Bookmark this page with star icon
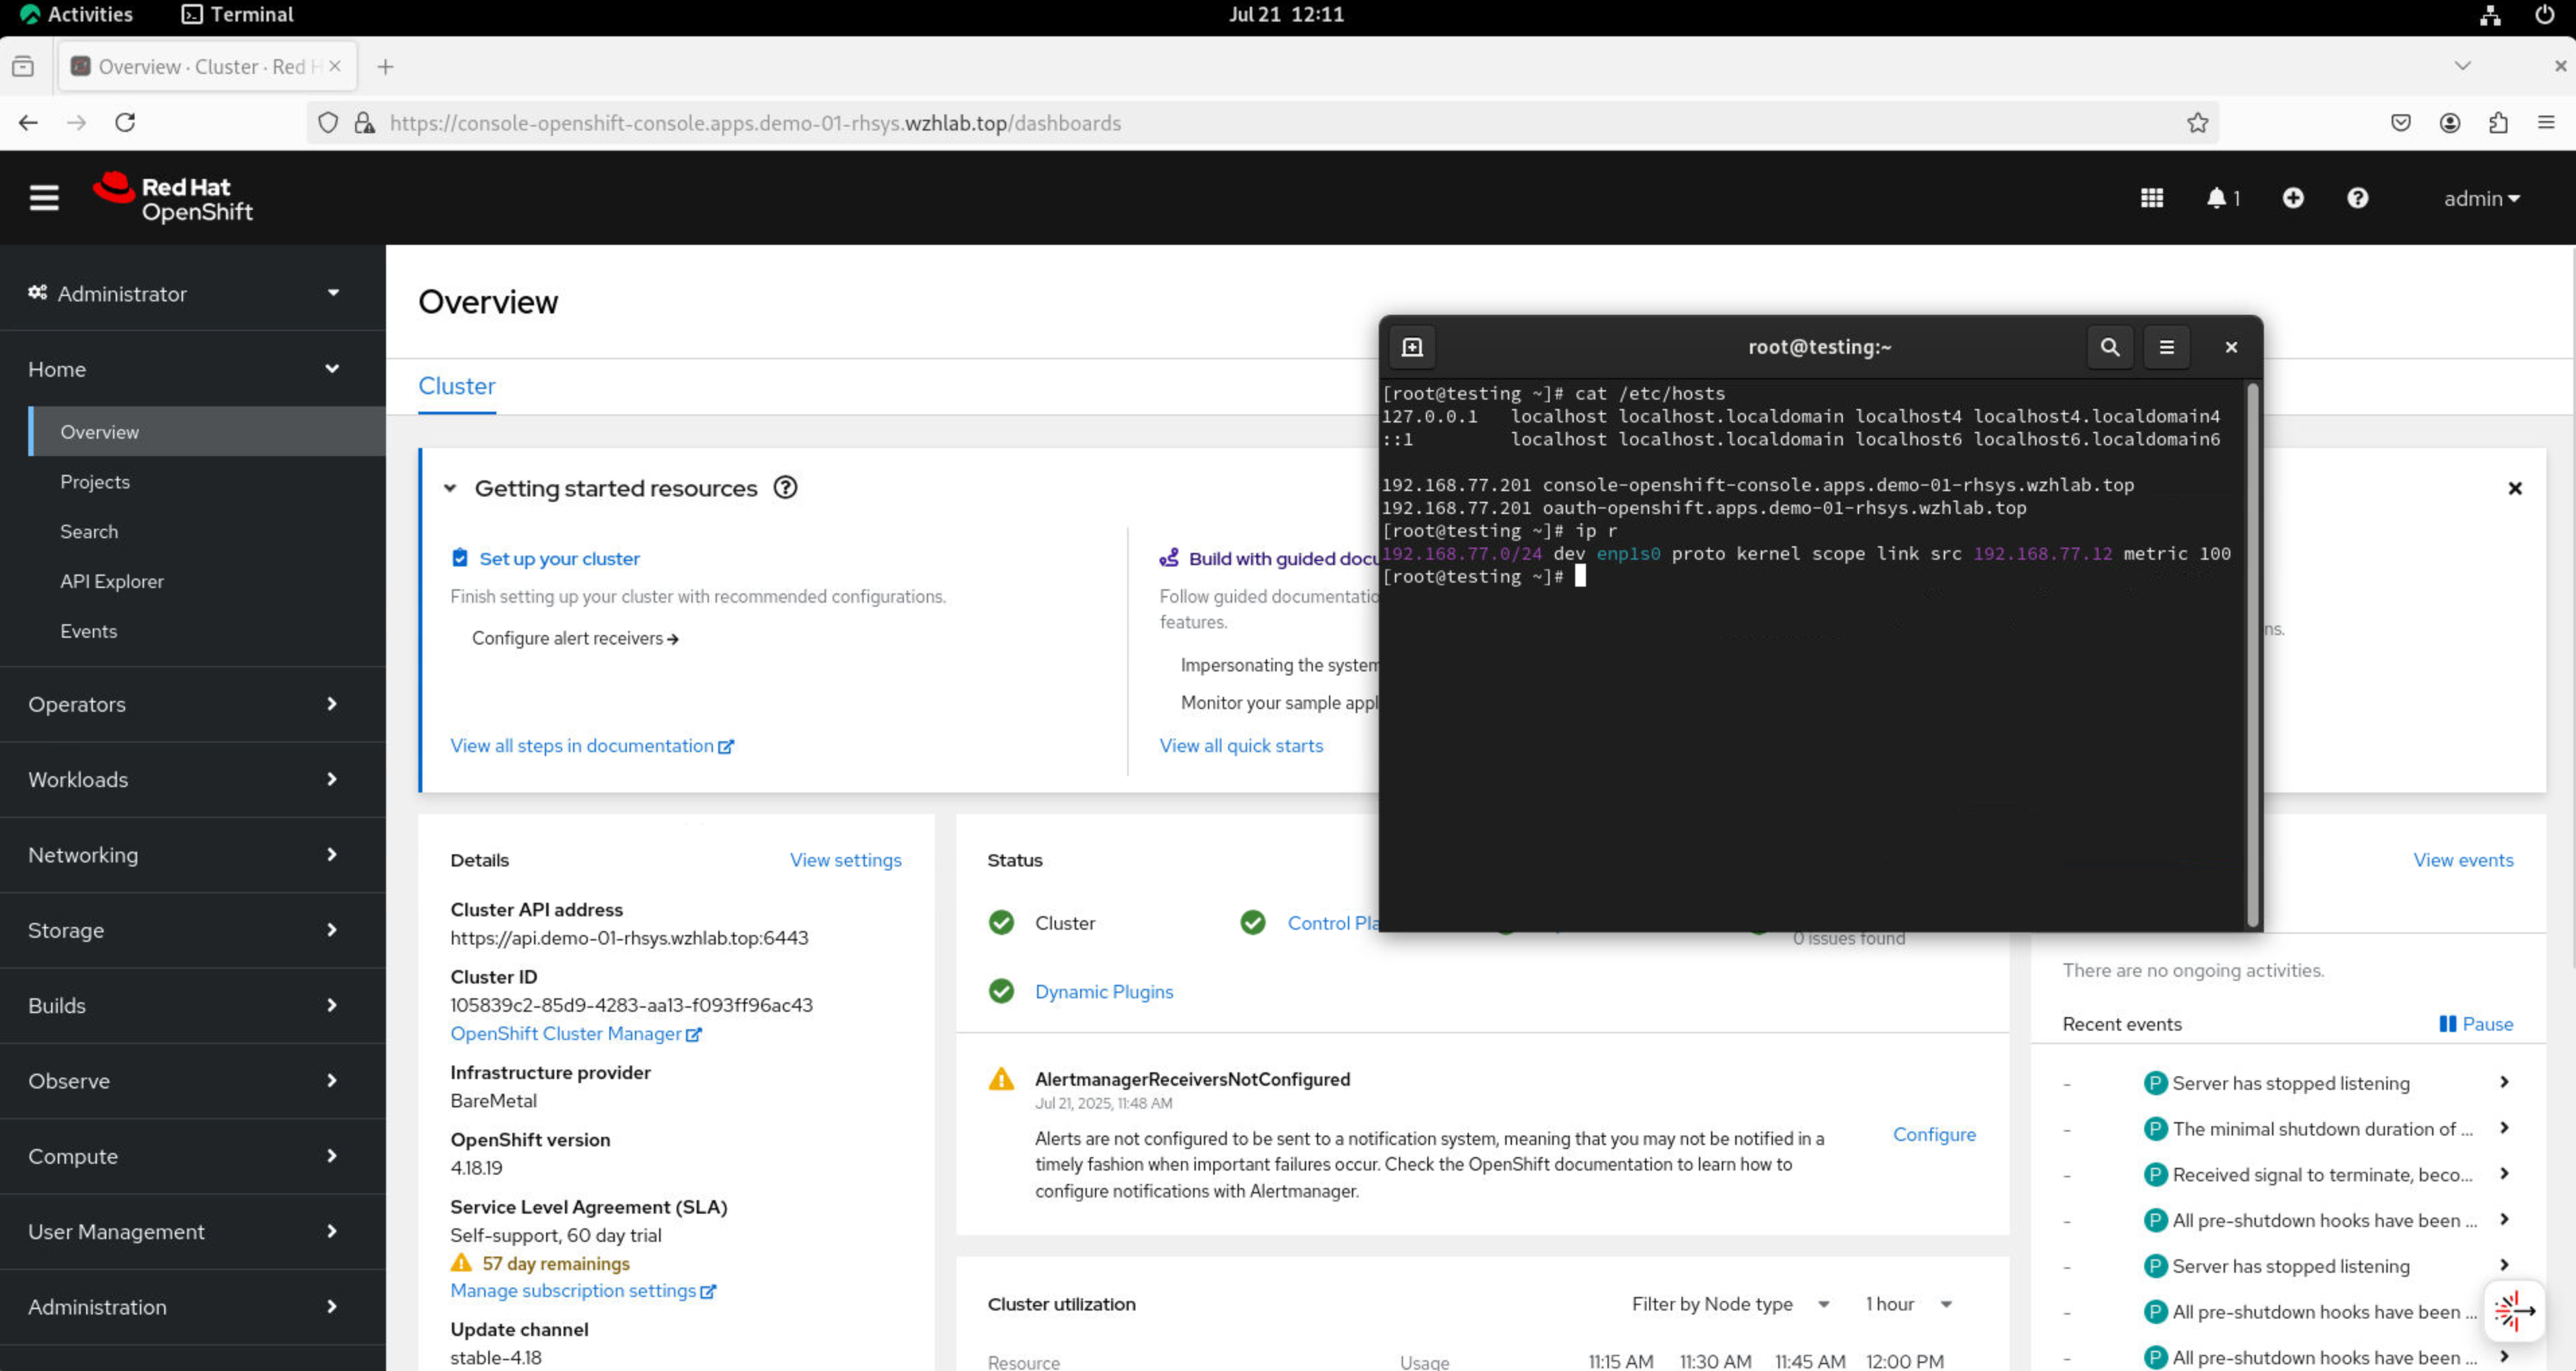2576x1371 pixels. (2197, 123)
